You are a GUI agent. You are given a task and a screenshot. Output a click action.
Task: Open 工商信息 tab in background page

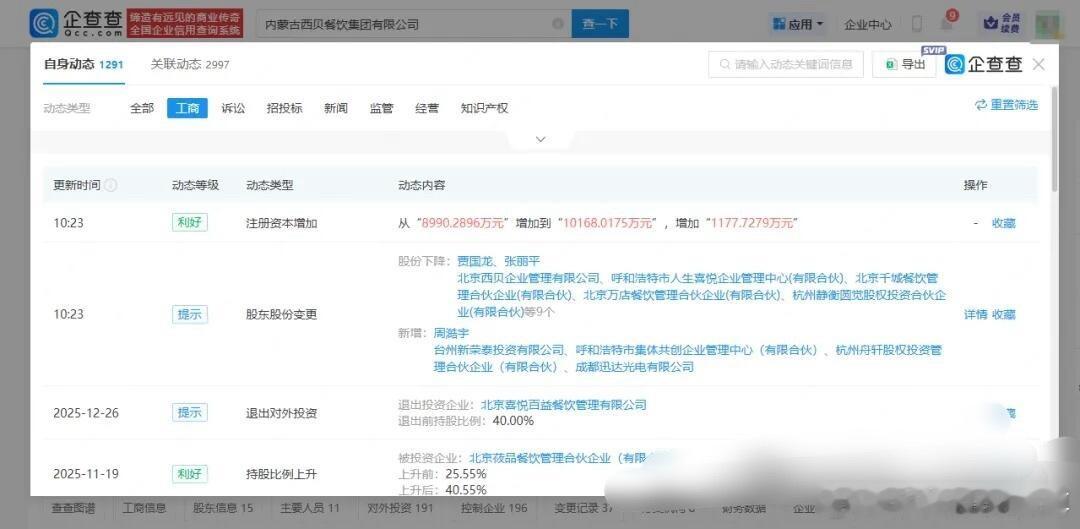144,509
